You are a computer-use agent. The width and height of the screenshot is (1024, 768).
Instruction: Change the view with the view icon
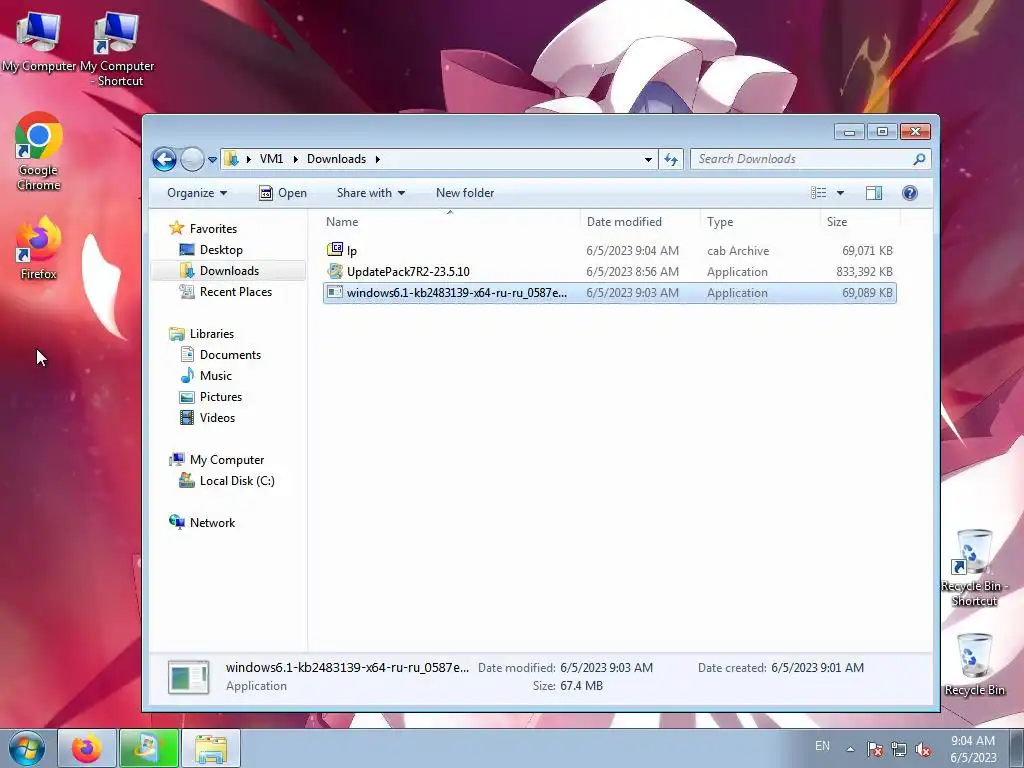click(819, 193)
